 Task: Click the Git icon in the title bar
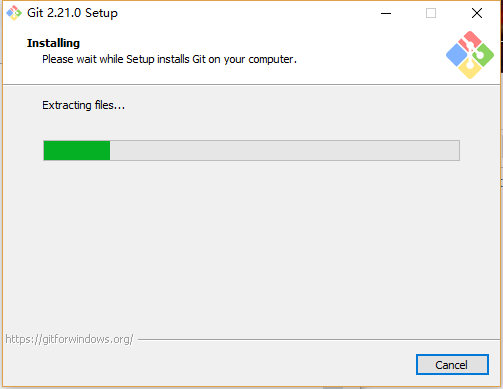[14, 13]
